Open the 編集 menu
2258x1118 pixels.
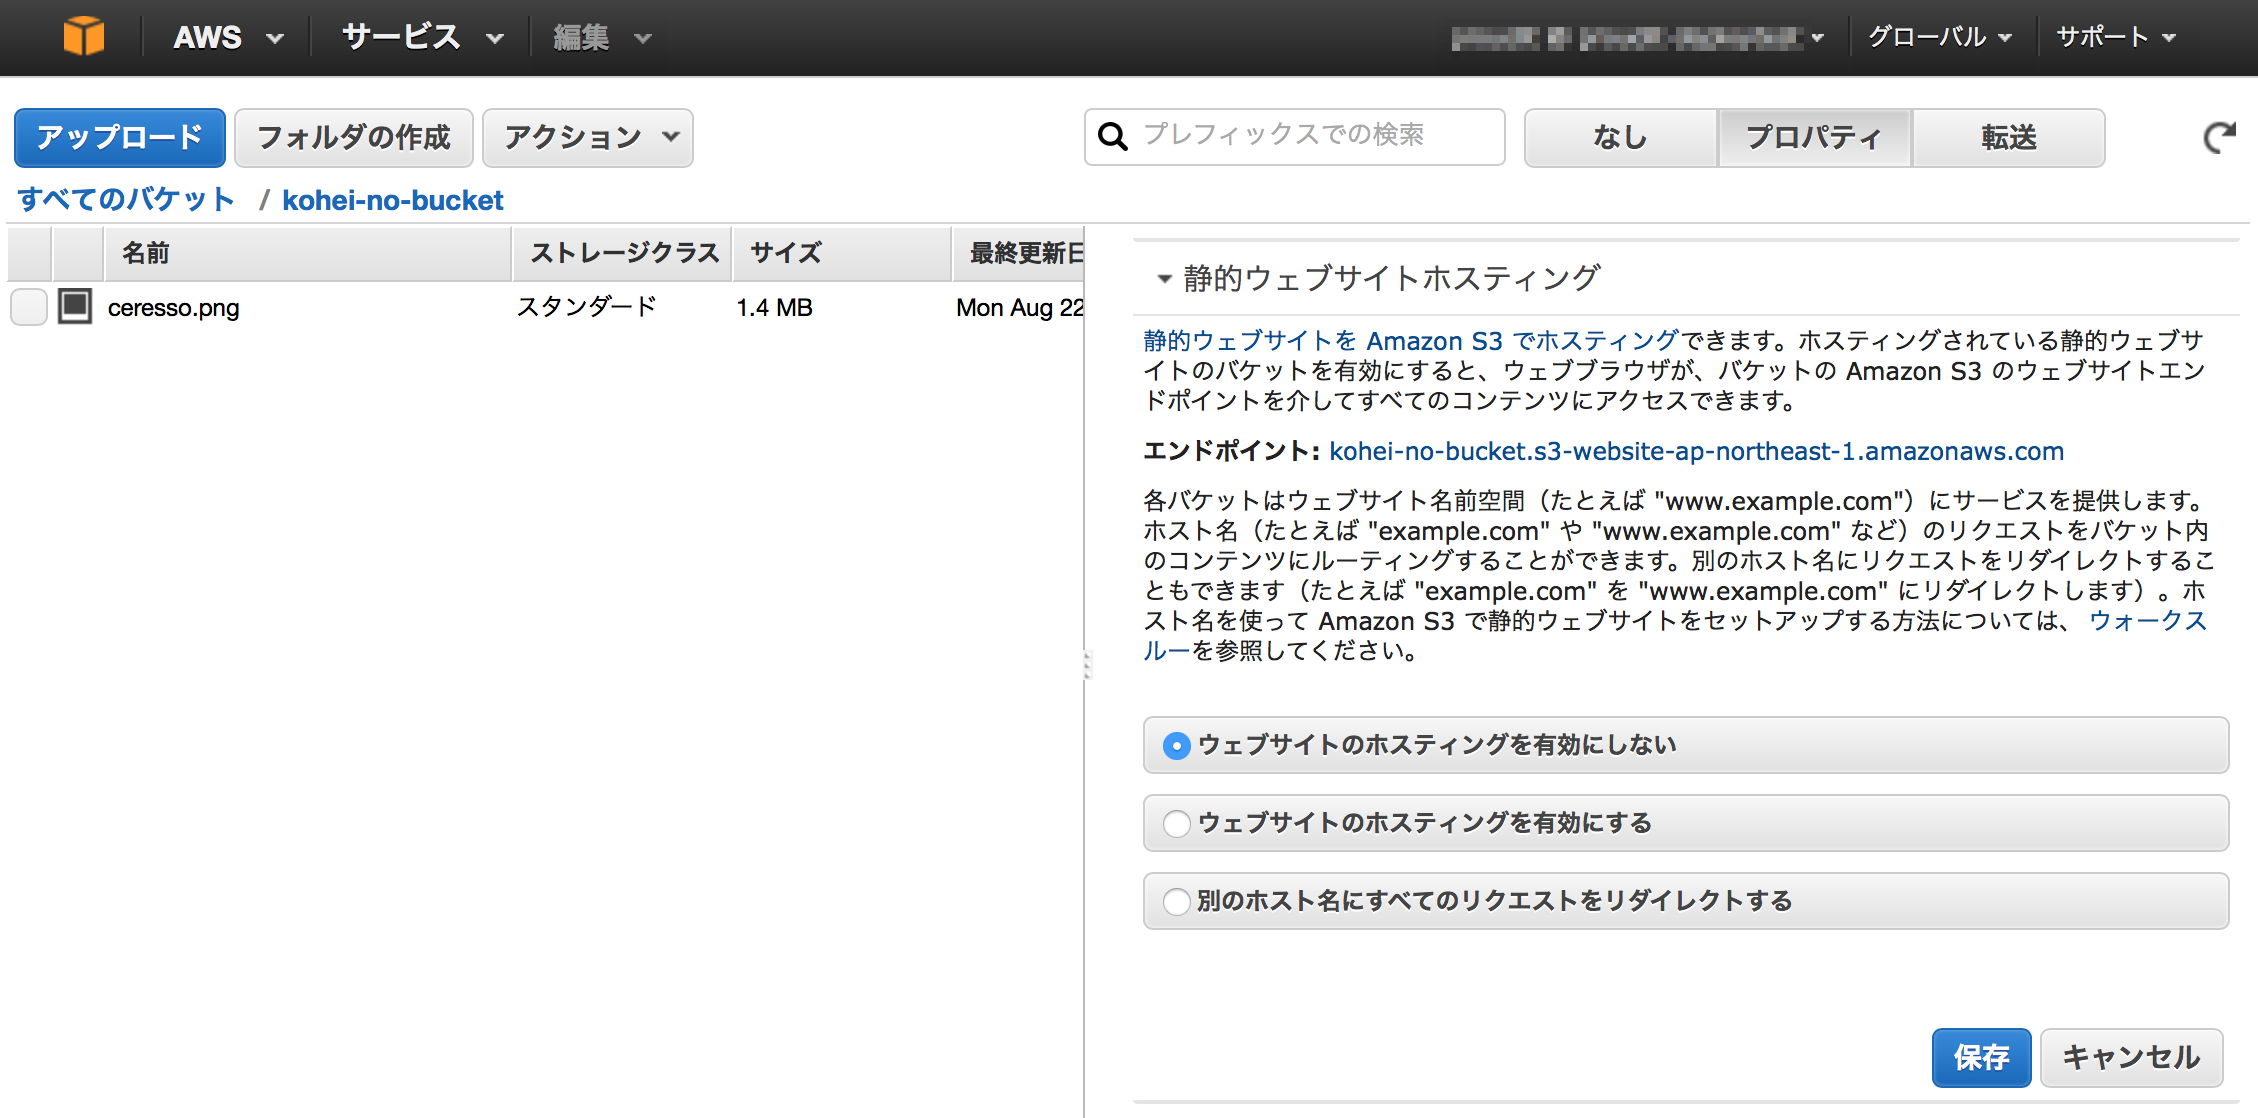point(600,36)
